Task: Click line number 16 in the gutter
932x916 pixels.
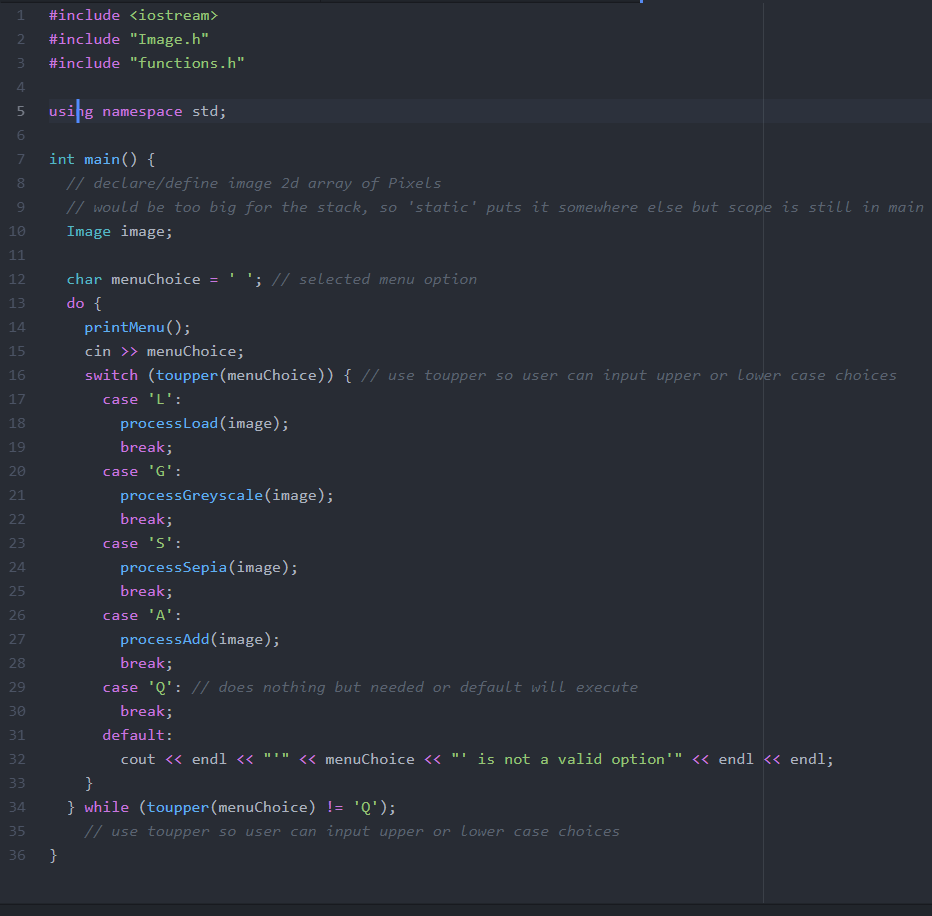Action: tap(17, 374)
